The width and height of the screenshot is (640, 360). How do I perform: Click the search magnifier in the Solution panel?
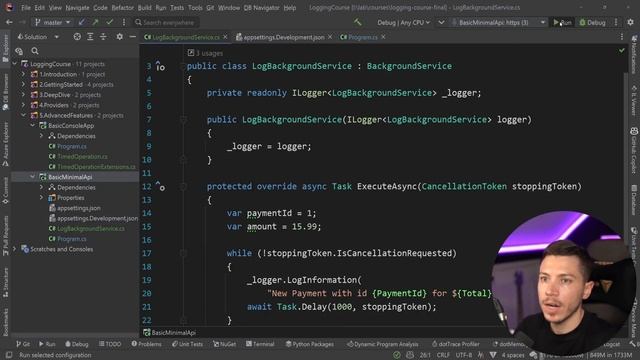pos(35,51)
